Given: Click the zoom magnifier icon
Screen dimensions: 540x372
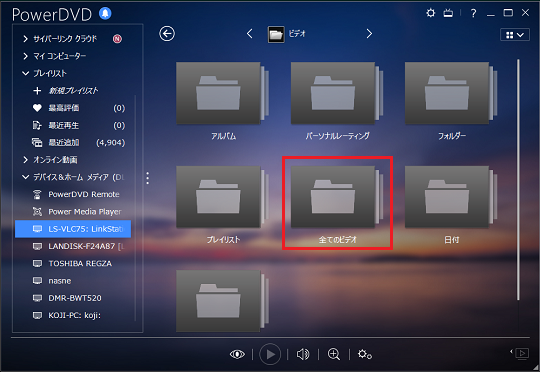Looking at the screenshot, I should click(x=334, y=354).
